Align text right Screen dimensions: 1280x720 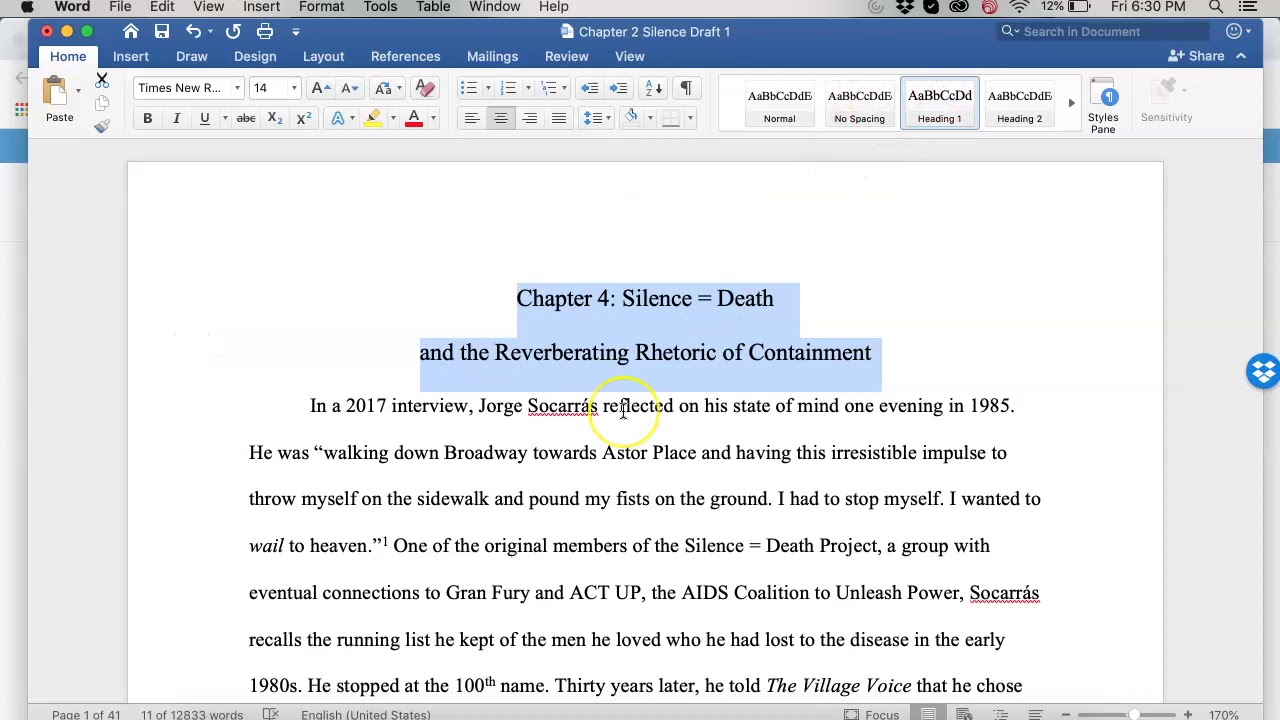point(530,118)
